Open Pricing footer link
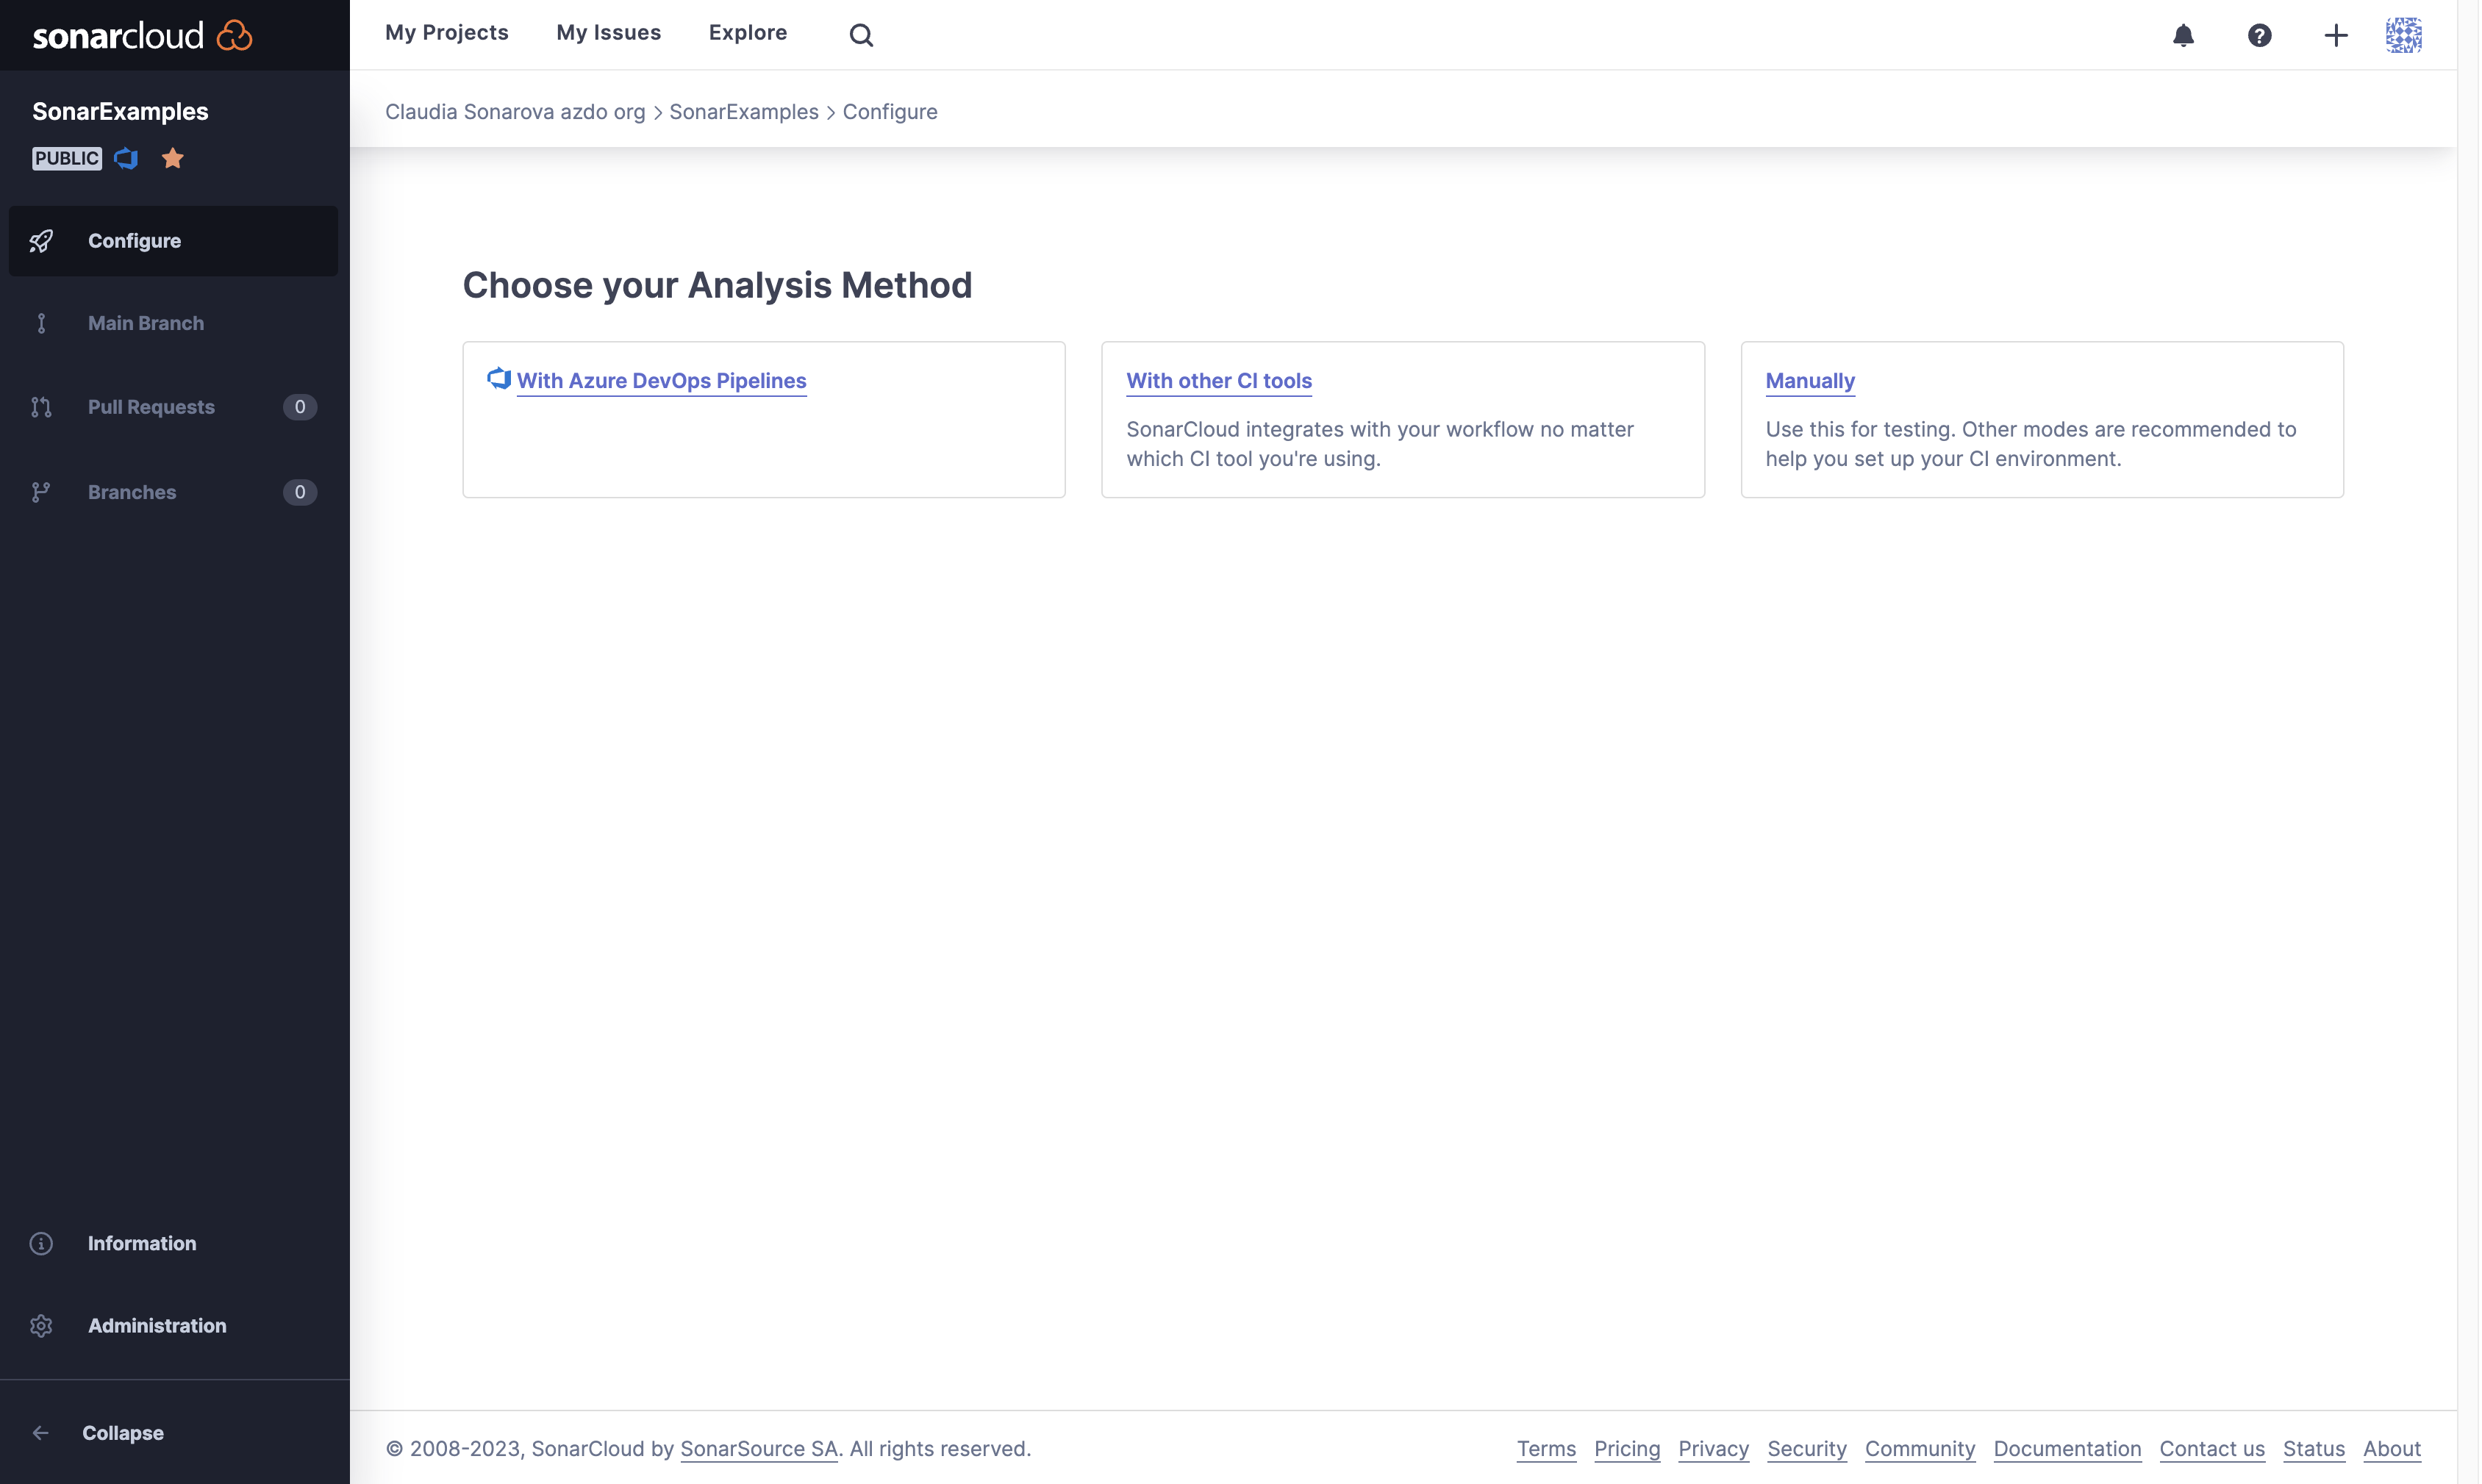The width and height of the screenshot is (2482, 1484). pos(1627,1449)
